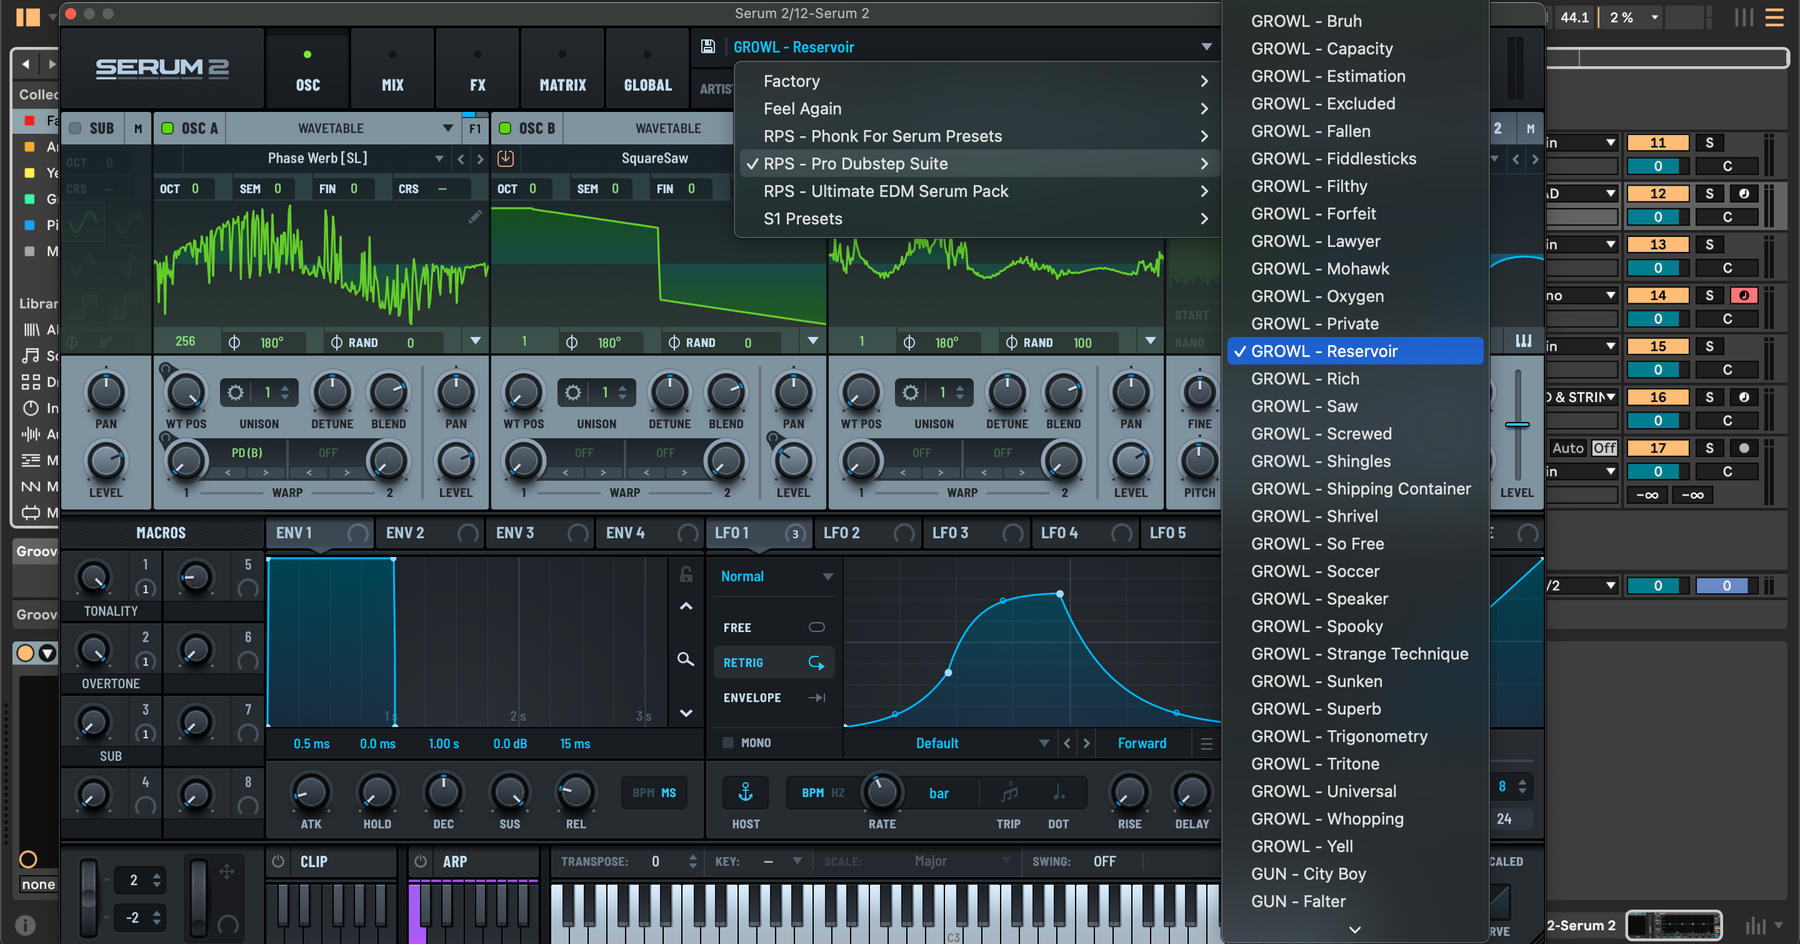Click the OSC A F1 filter routing button
This screenshot has width=1800, height=944.
(475, 128)
